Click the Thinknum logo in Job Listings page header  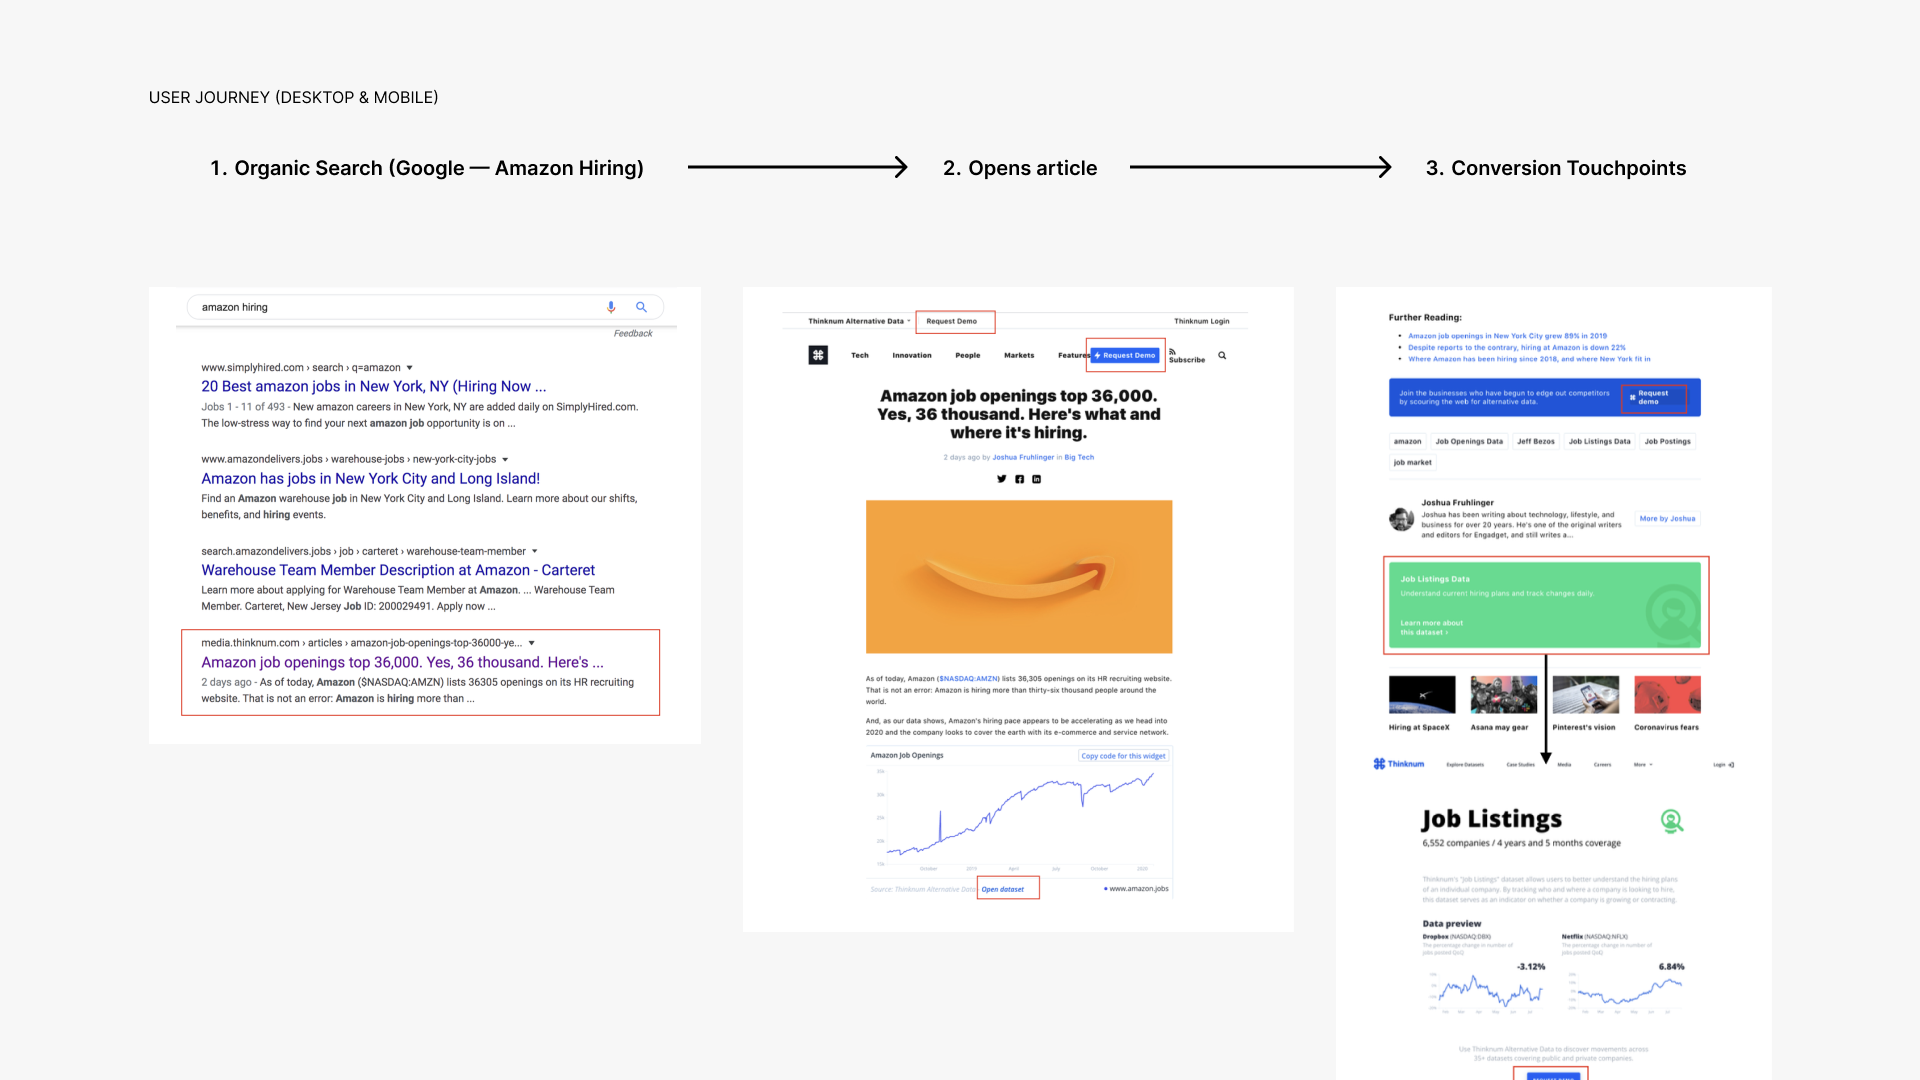coord(1398,764)
